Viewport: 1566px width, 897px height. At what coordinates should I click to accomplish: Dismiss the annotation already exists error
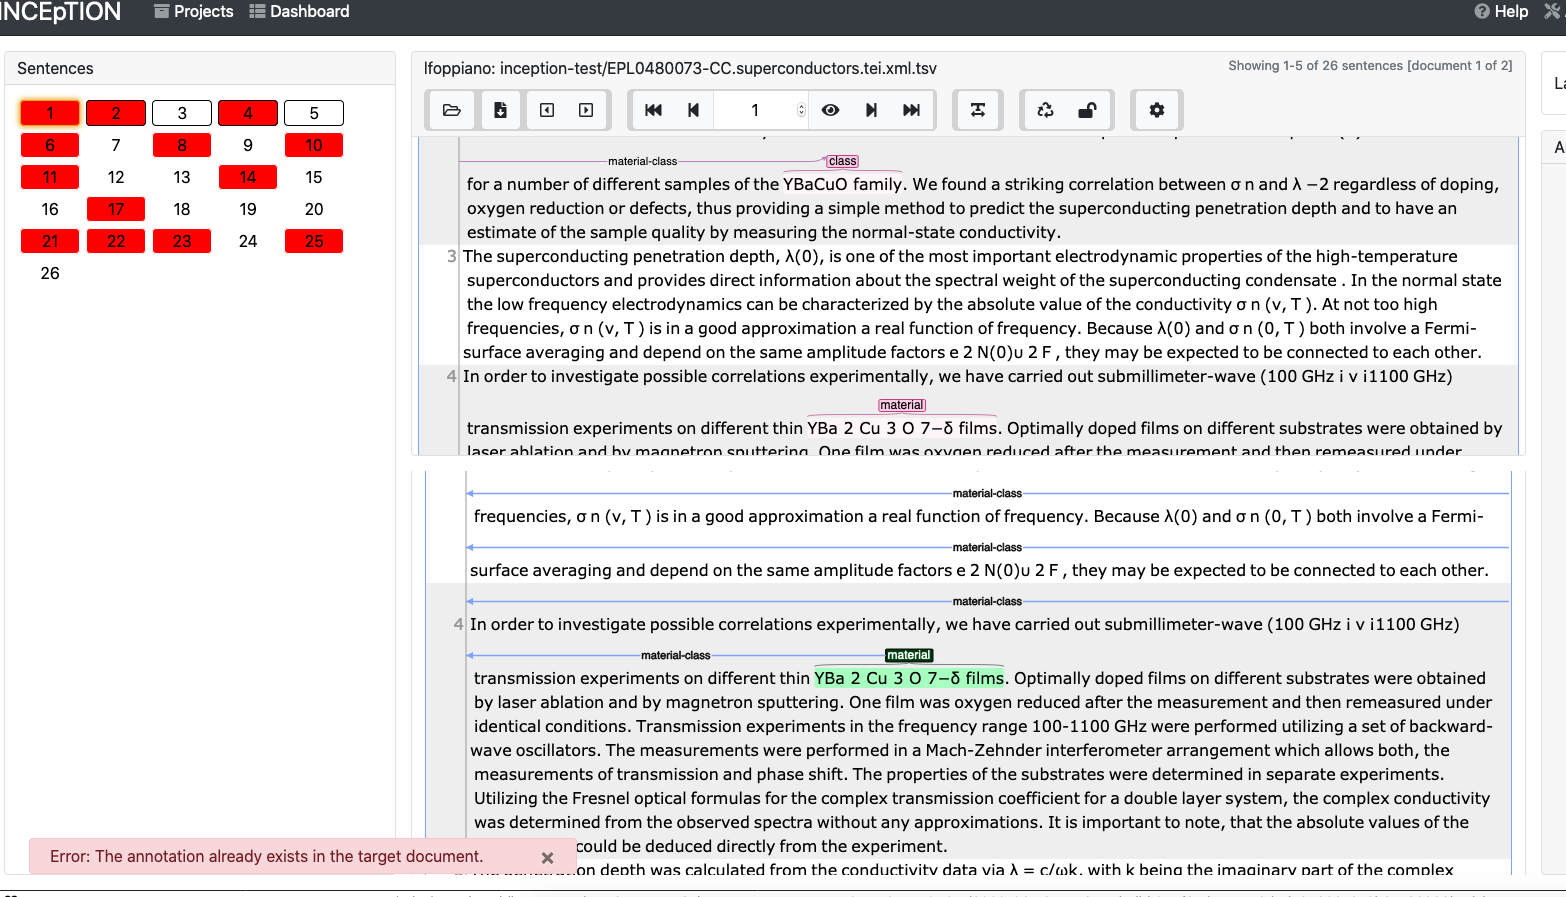[x=547, y=858]
